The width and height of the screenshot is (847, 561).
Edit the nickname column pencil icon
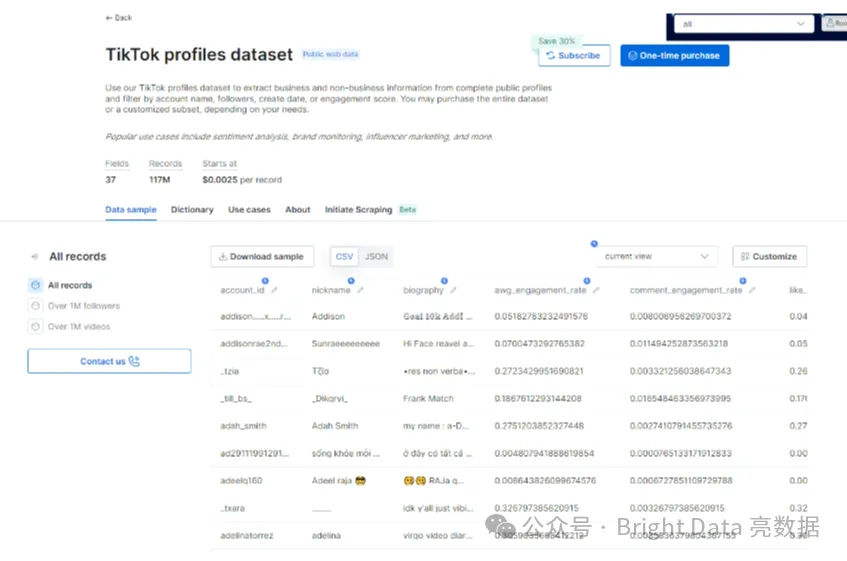(360, 290)
